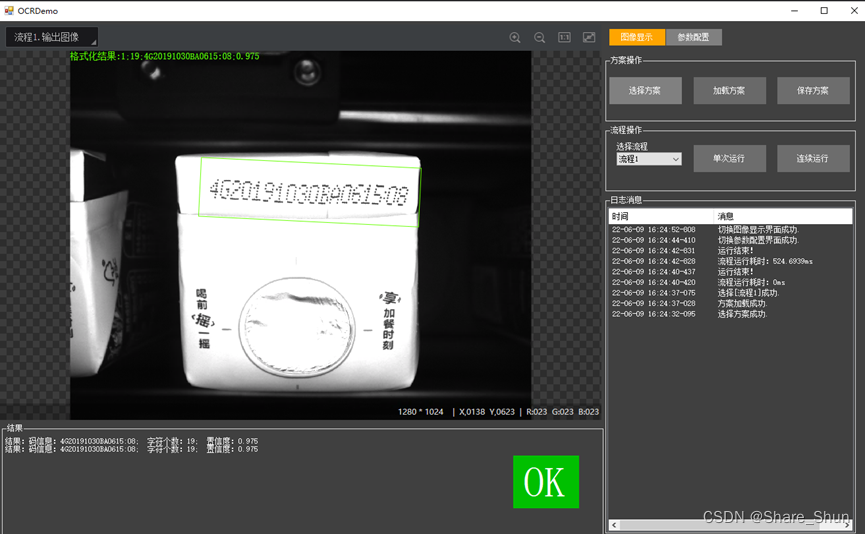The image size is (865, 534).
Task: Click first result line in 结果 panel
Action: (x=131, y=441)
